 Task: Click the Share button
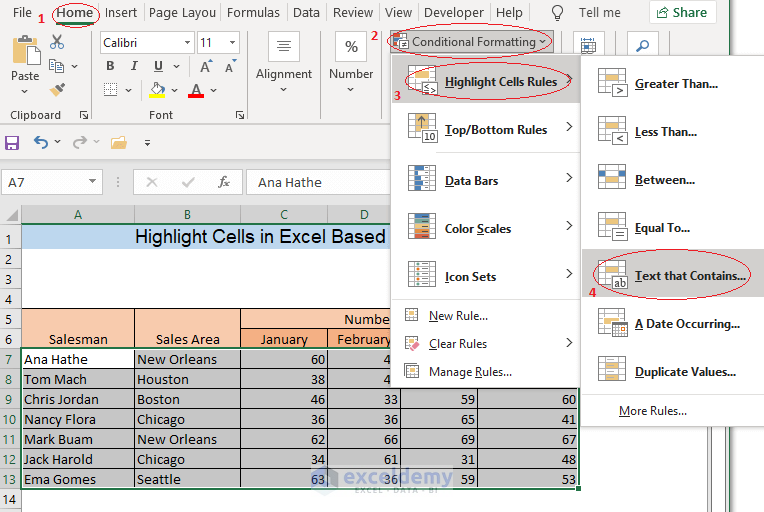(682, 13)
